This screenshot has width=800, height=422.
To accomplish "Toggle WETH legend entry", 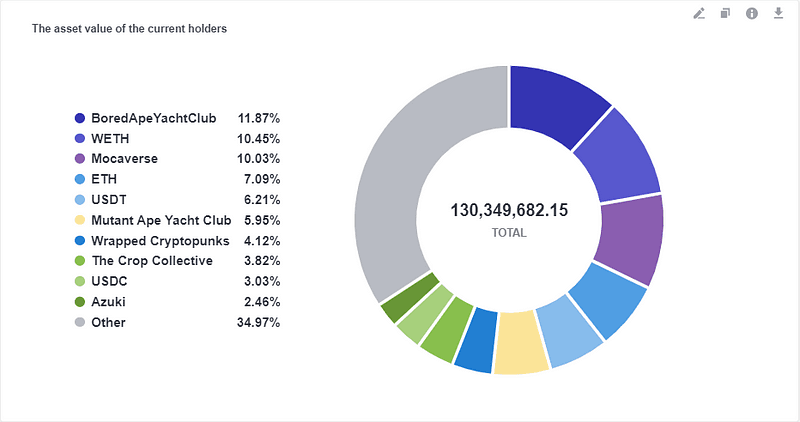I will click(177, 139).
